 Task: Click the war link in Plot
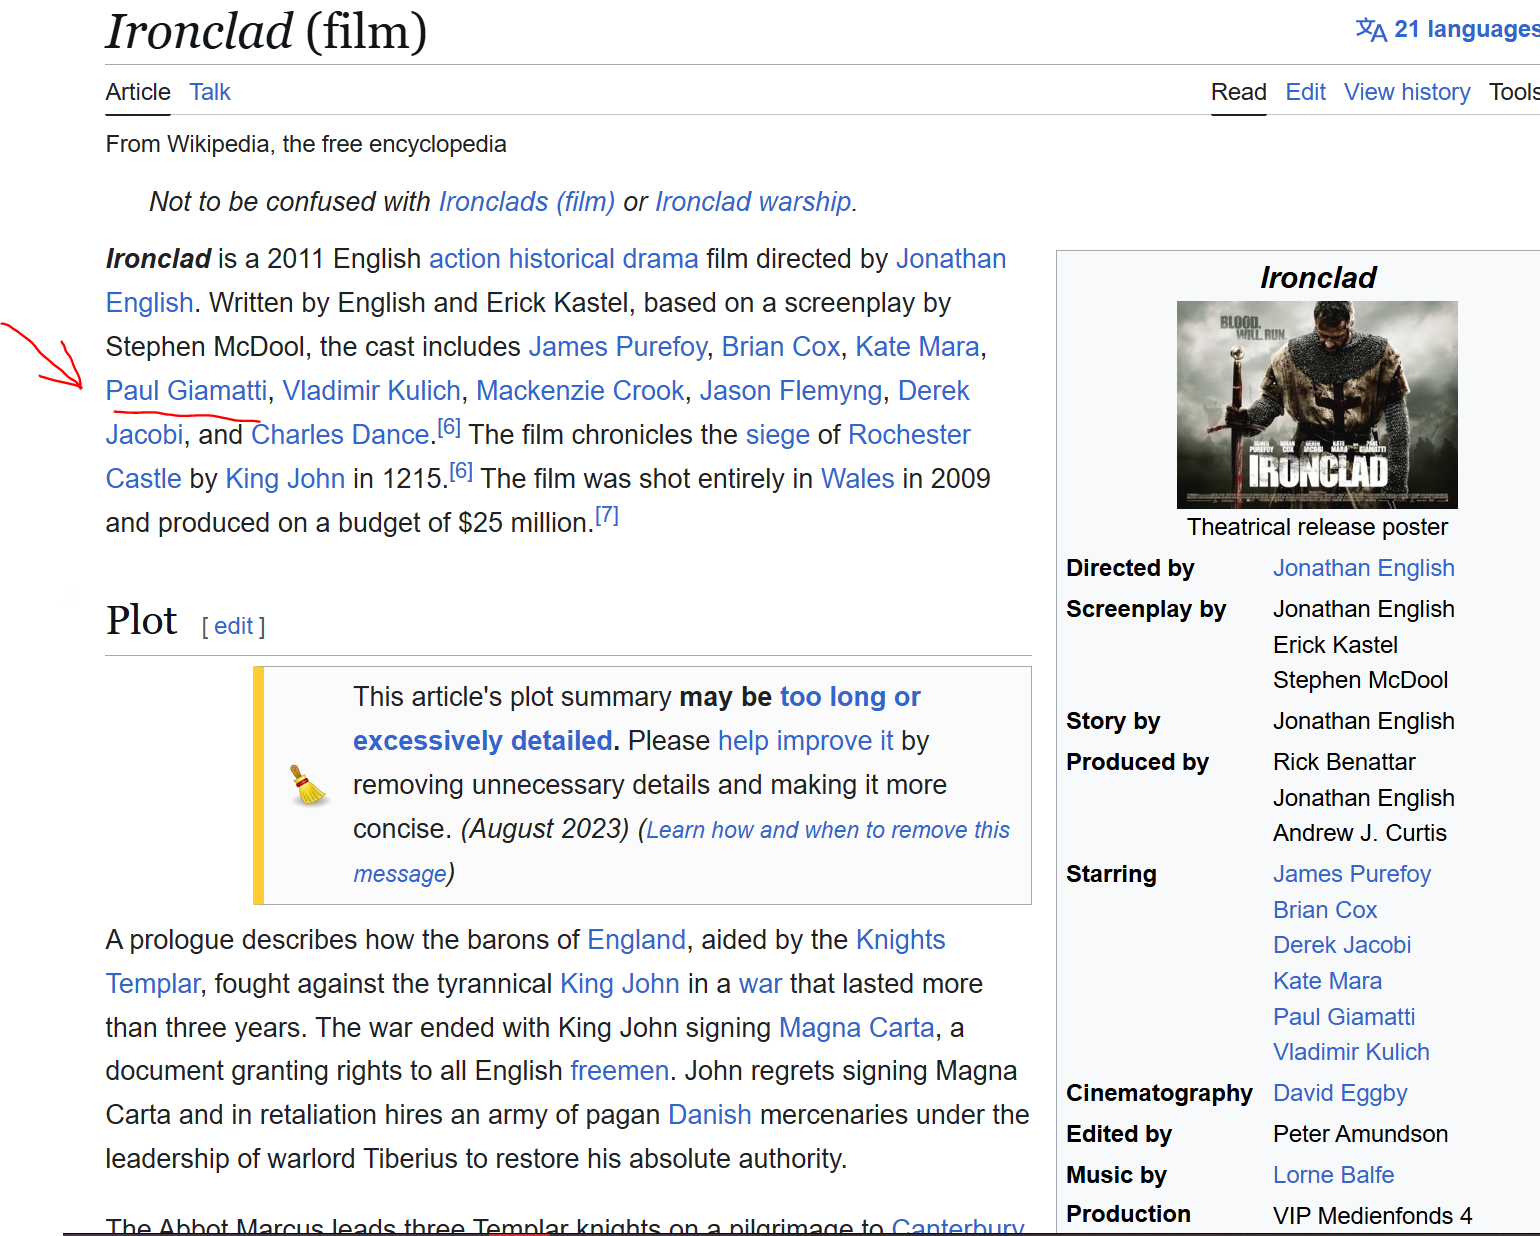(760, 984)
